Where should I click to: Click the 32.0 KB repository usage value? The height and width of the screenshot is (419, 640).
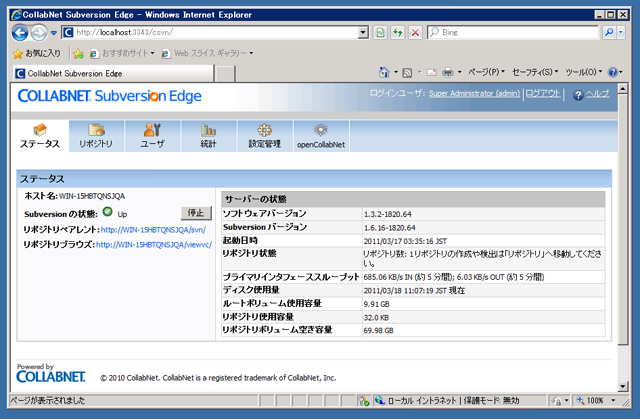pyautogui.click(x=376, y=318)
